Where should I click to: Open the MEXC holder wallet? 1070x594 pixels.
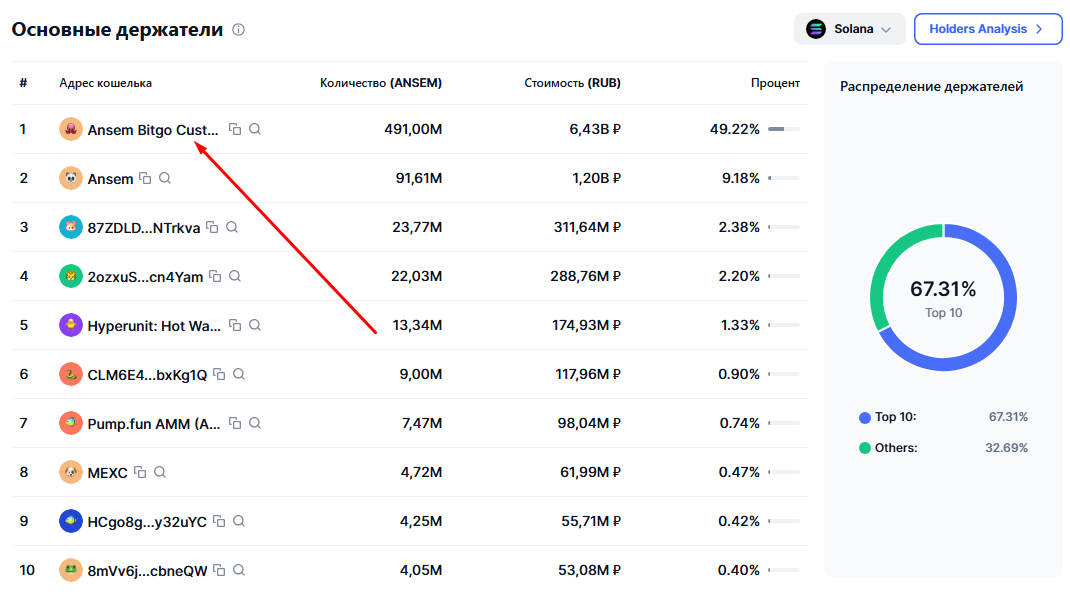point(107,472)
